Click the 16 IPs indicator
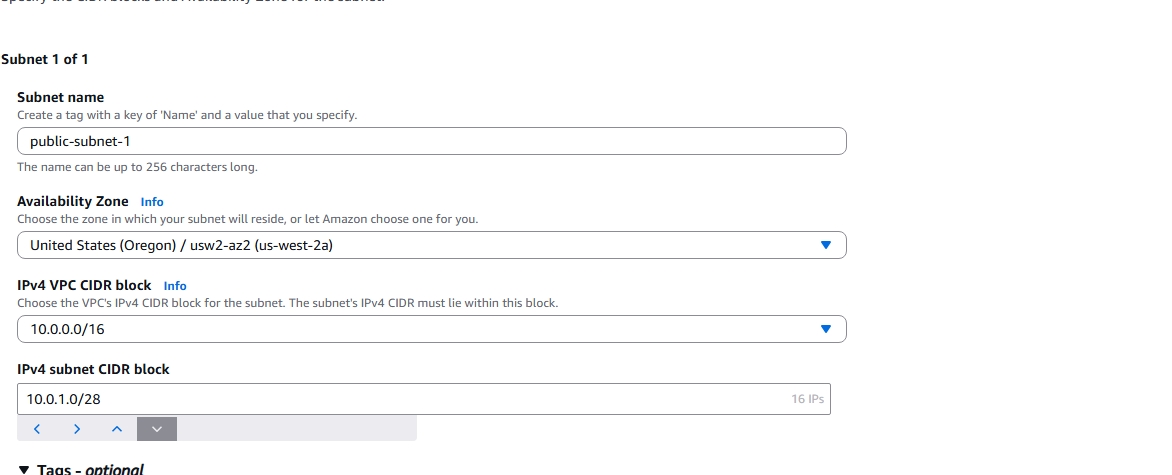 pyautogui.click(x=806, y=399)
